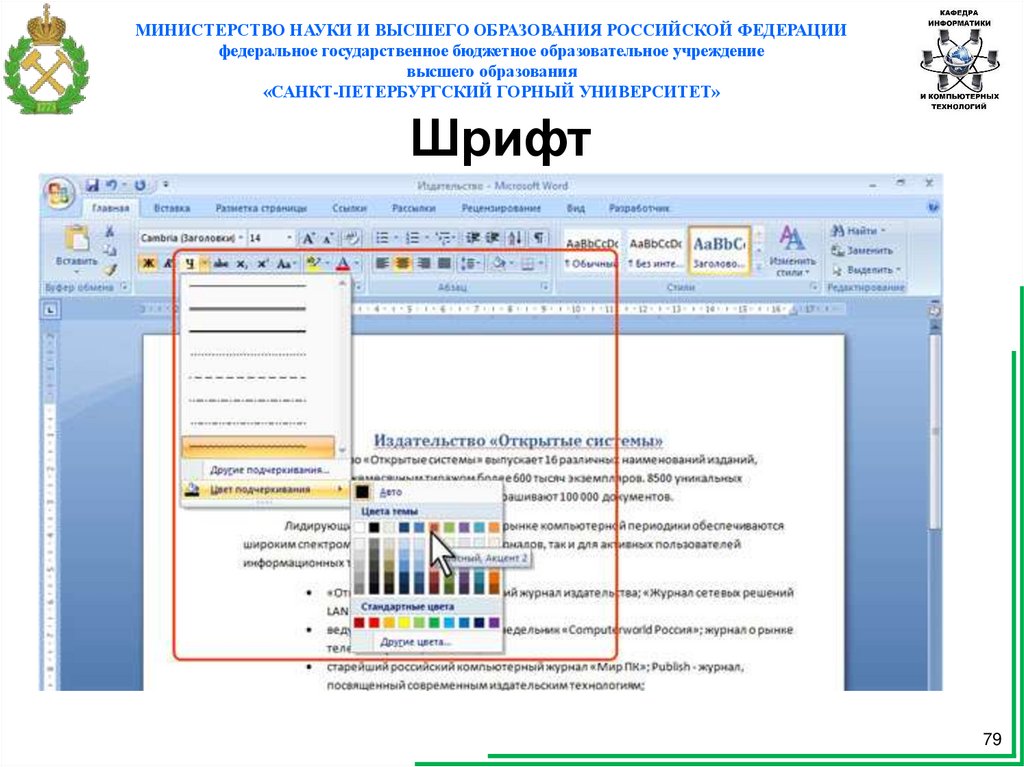Decrease font size with the shrink-font icon

(327, 238)
